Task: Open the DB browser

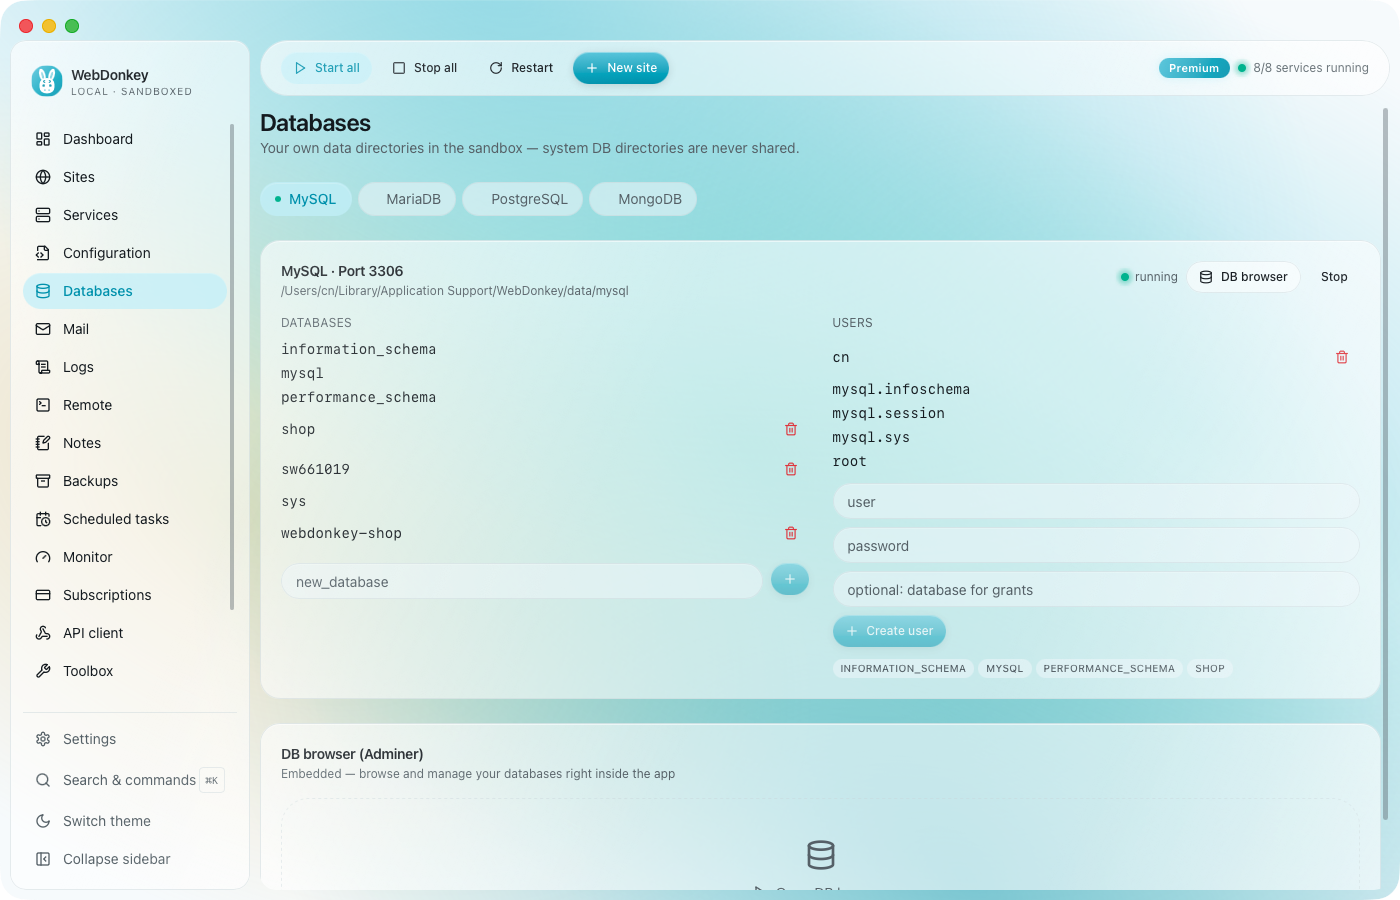Action: [1243, 277]
